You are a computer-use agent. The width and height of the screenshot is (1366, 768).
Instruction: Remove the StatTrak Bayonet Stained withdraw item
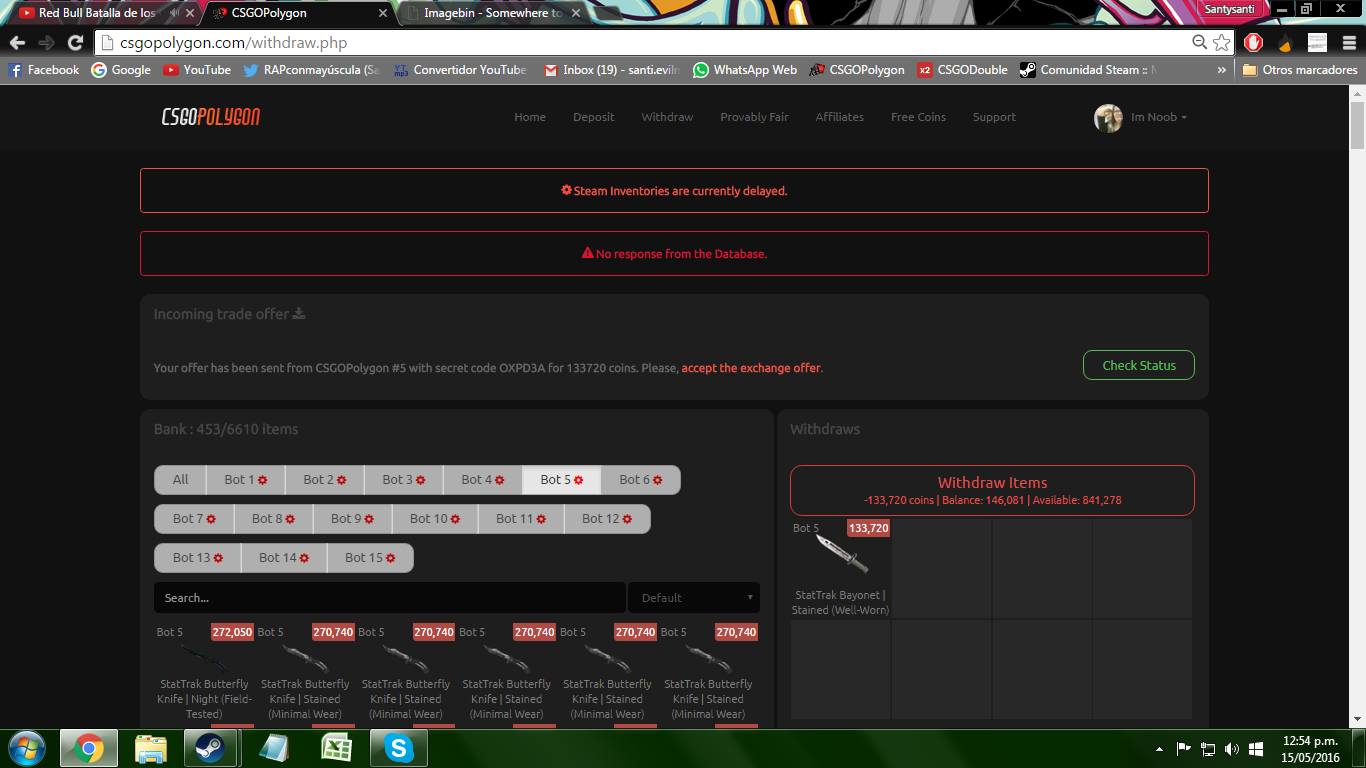point(841,568)
